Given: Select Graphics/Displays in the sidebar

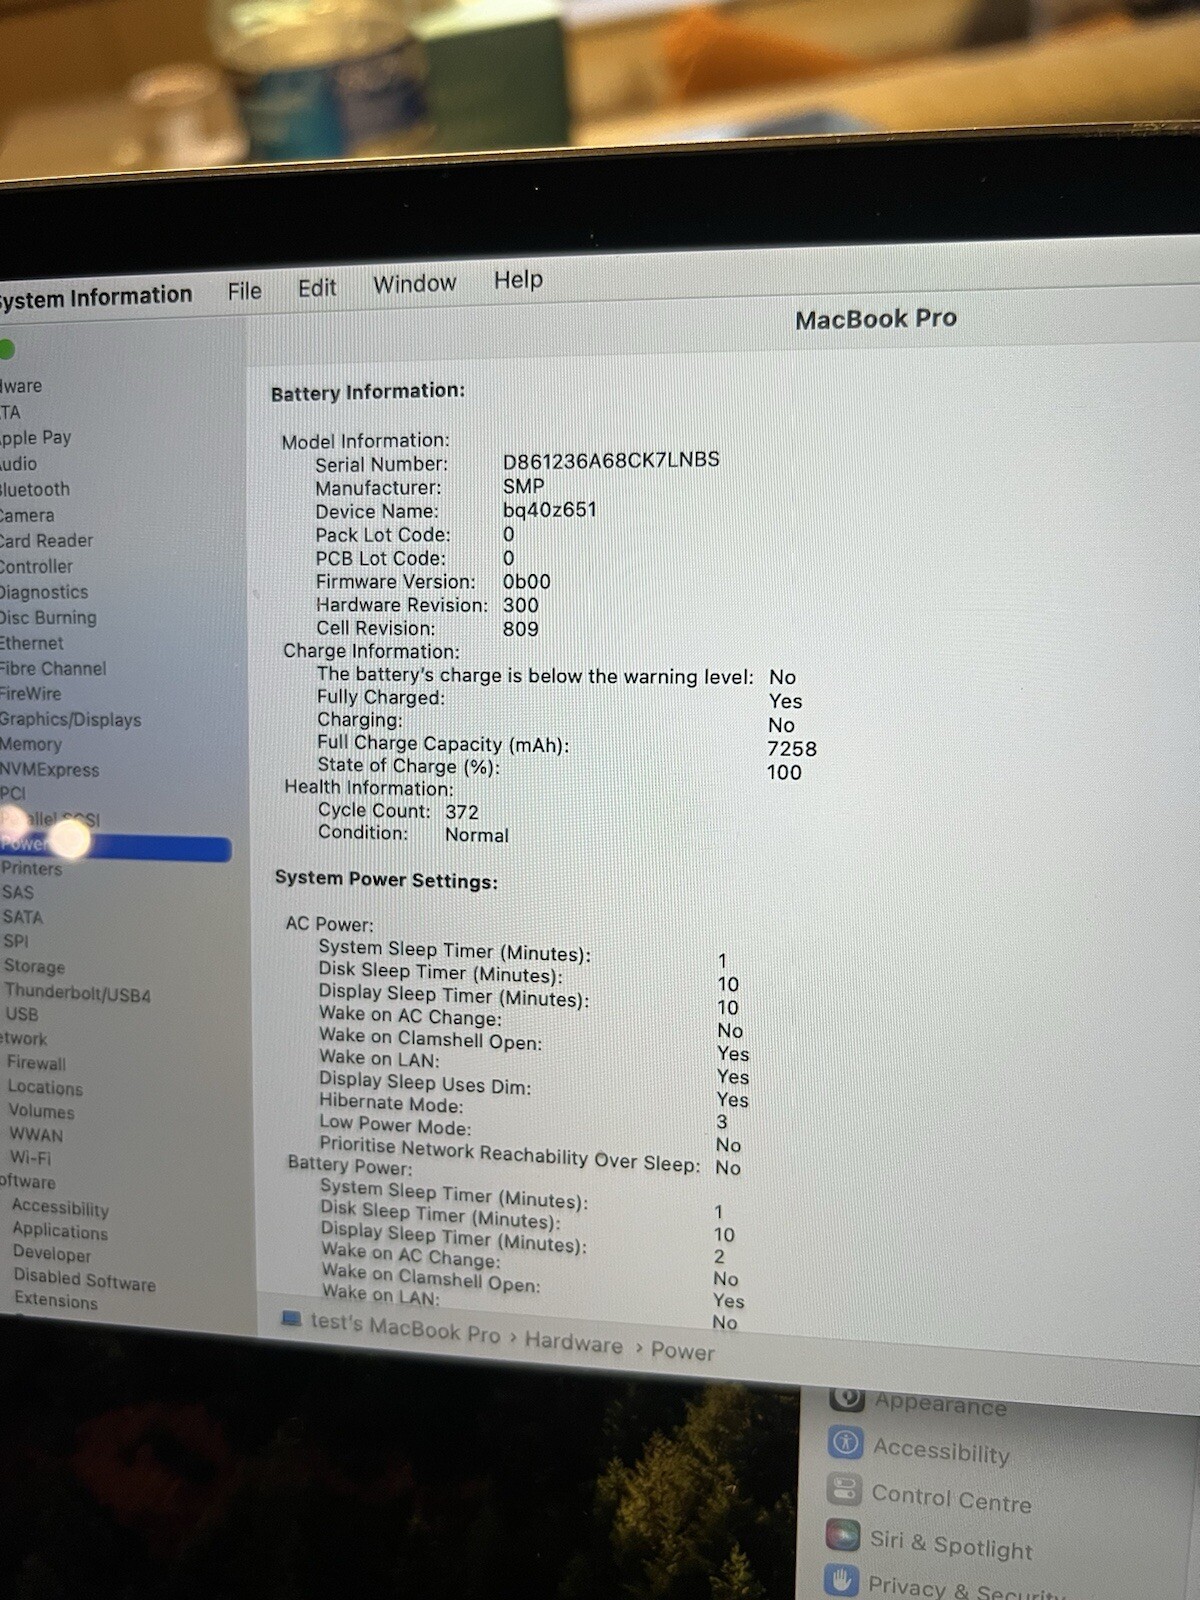Looking at the screenshot, I should 70,719.
